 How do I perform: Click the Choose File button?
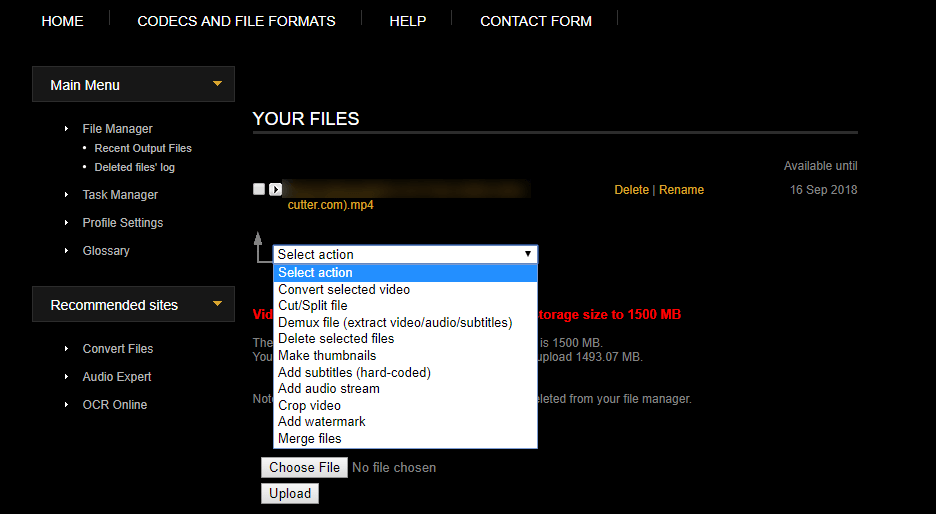[305, 467]
